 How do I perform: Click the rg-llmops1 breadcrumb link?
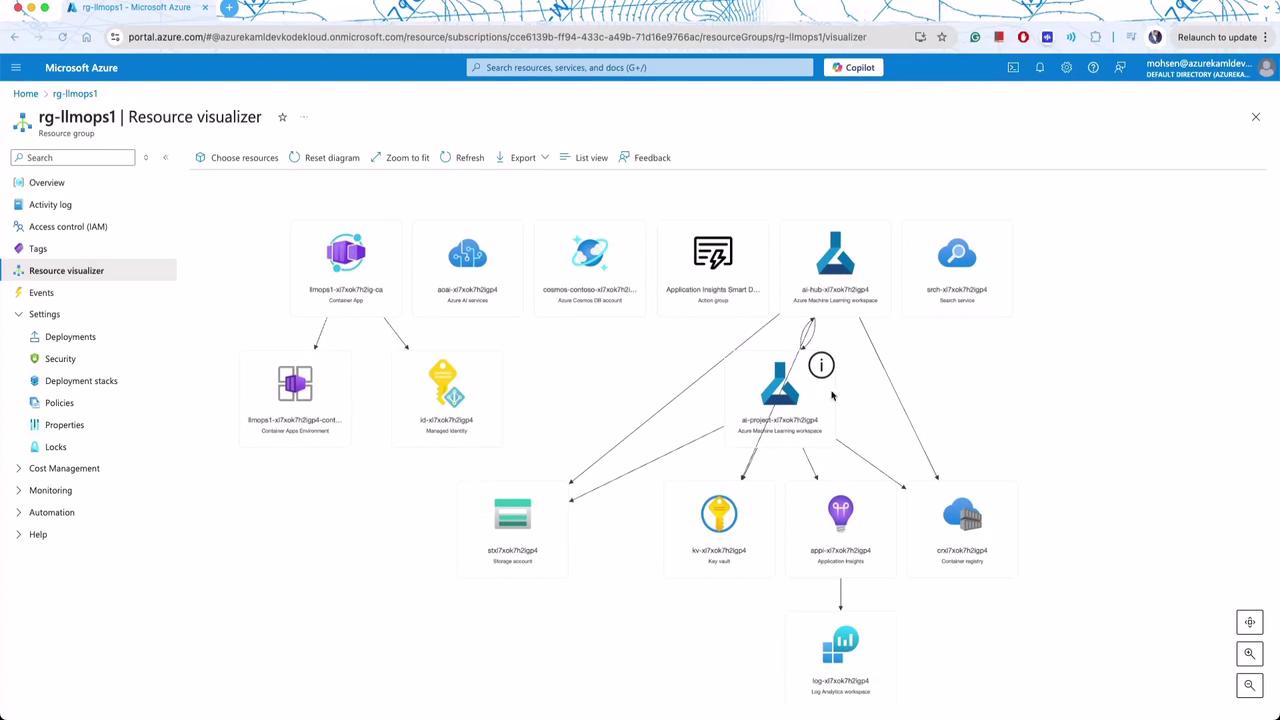point(75,94)
